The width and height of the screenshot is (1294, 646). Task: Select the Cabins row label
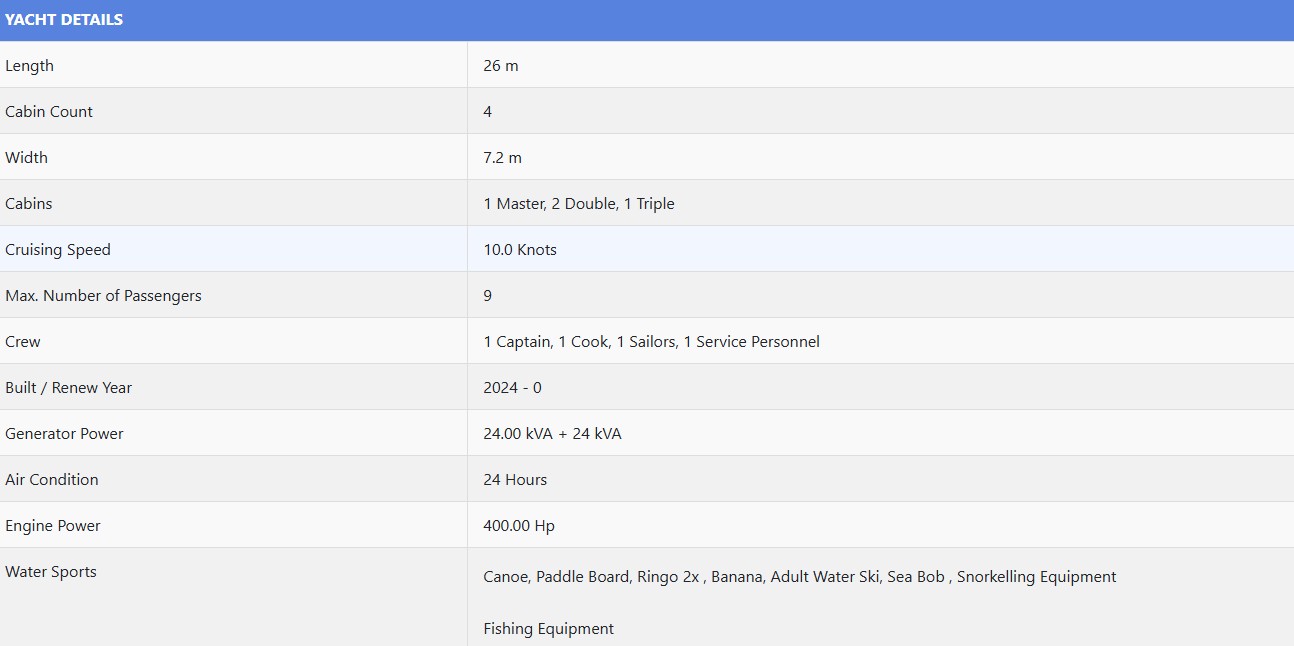tap(29, 204)
